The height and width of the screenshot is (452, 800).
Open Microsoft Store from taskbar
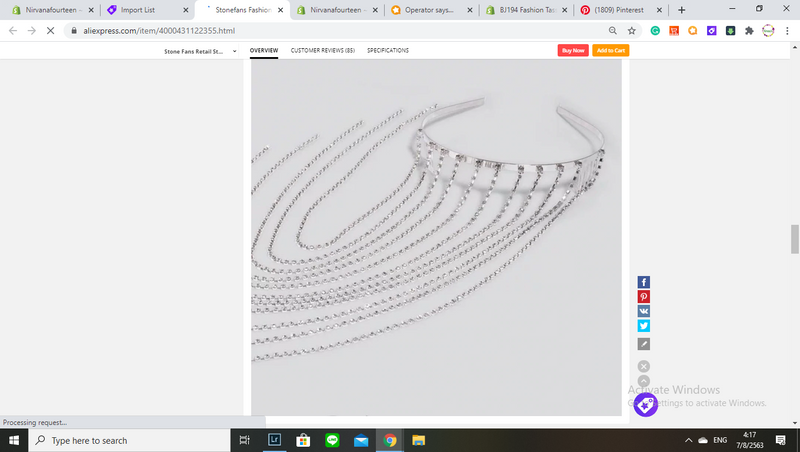tap(303, 440)
